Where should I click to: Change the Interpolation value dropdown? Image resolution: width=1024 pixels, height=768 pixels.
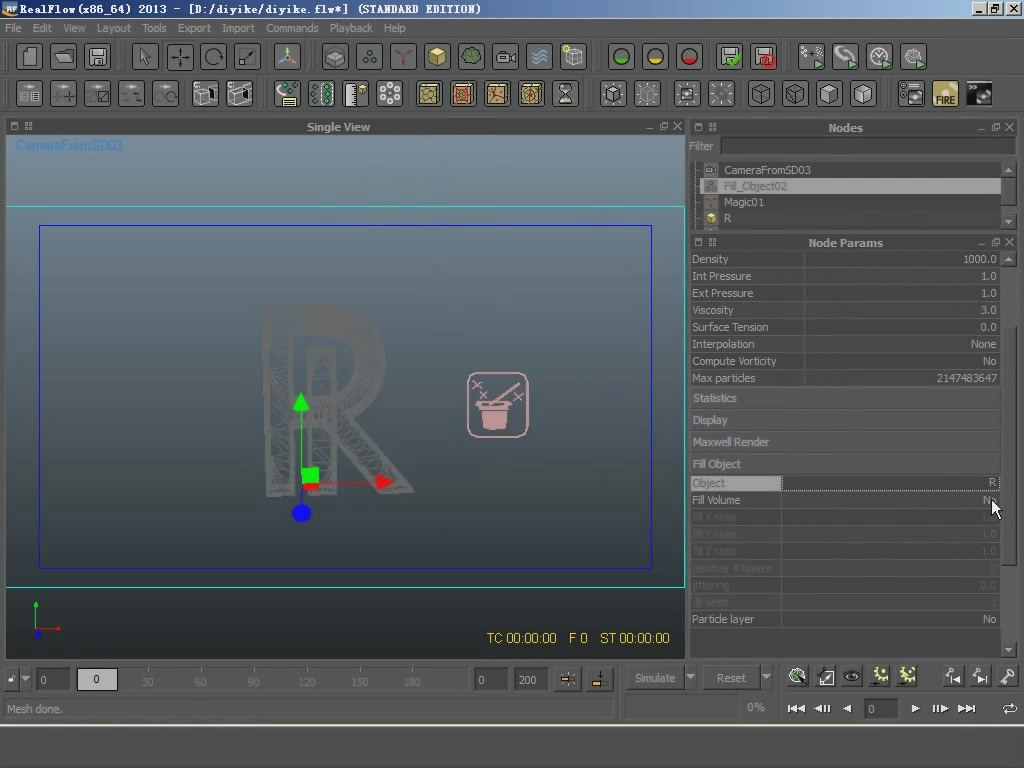click(x=901, y=344)
